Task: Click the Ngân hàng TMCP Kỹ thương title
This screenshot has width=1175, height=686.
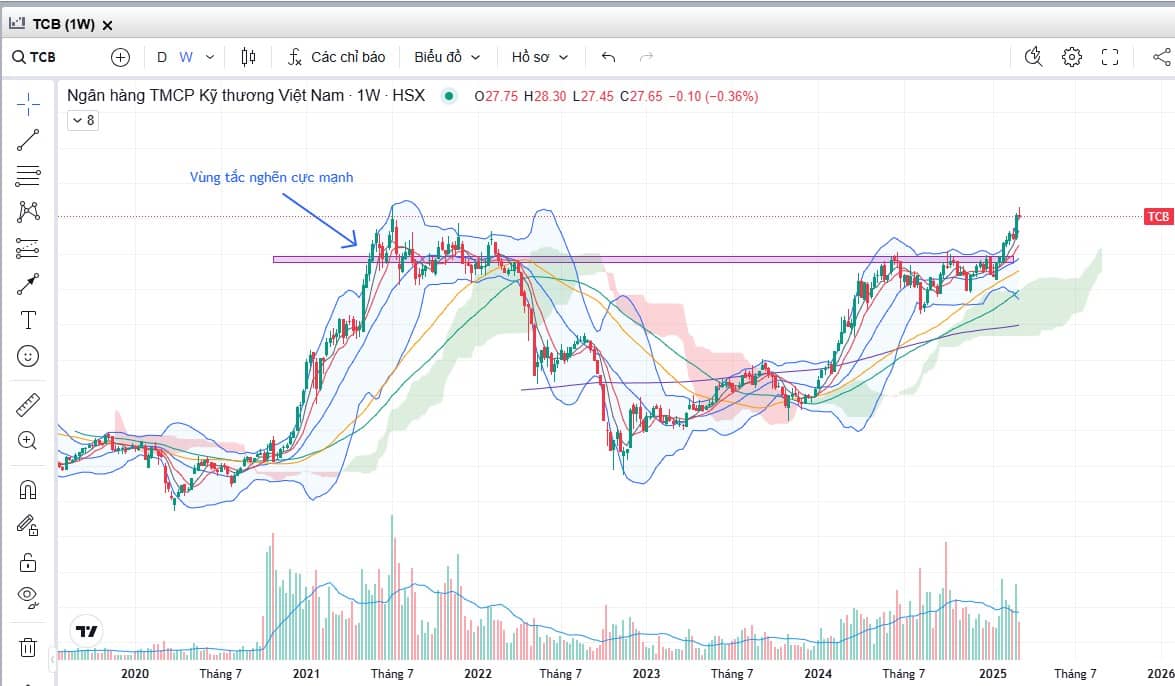Action: pos(246,96)
